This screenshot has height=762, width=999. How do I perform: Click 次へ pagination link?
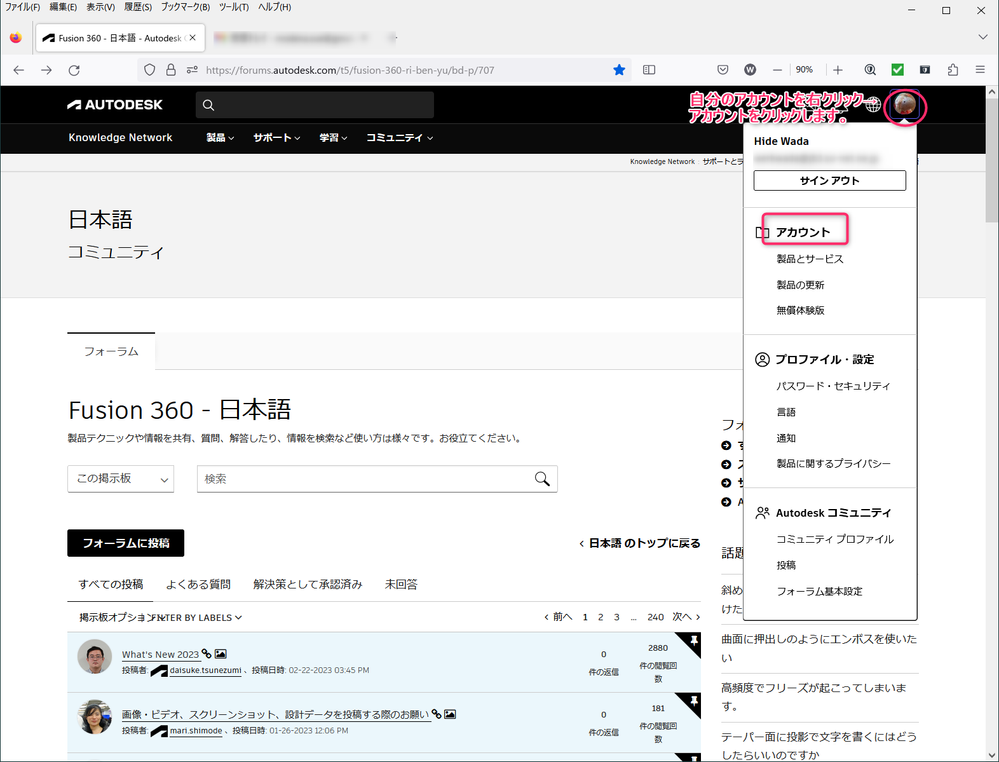686,617
